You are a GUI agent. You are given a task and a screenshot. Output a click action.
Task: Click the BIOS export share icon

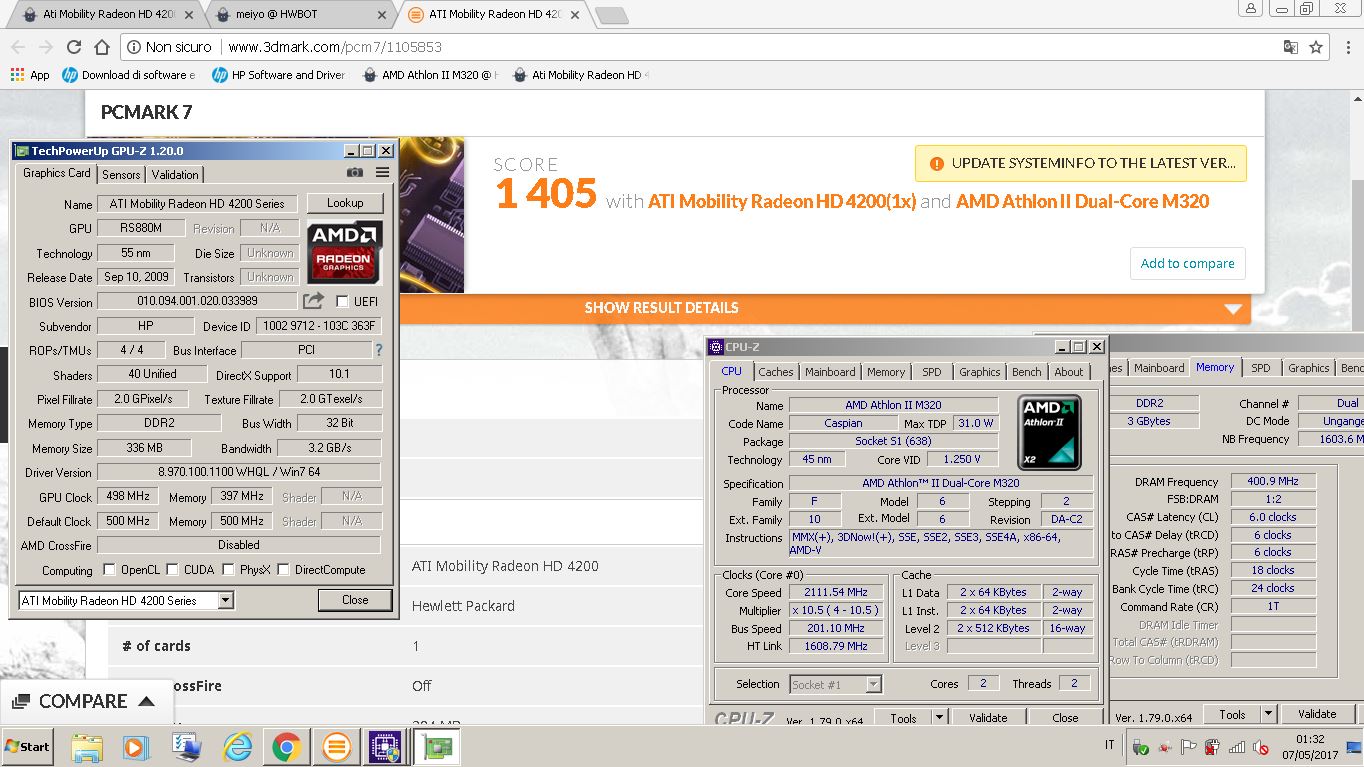pos(313,301)
